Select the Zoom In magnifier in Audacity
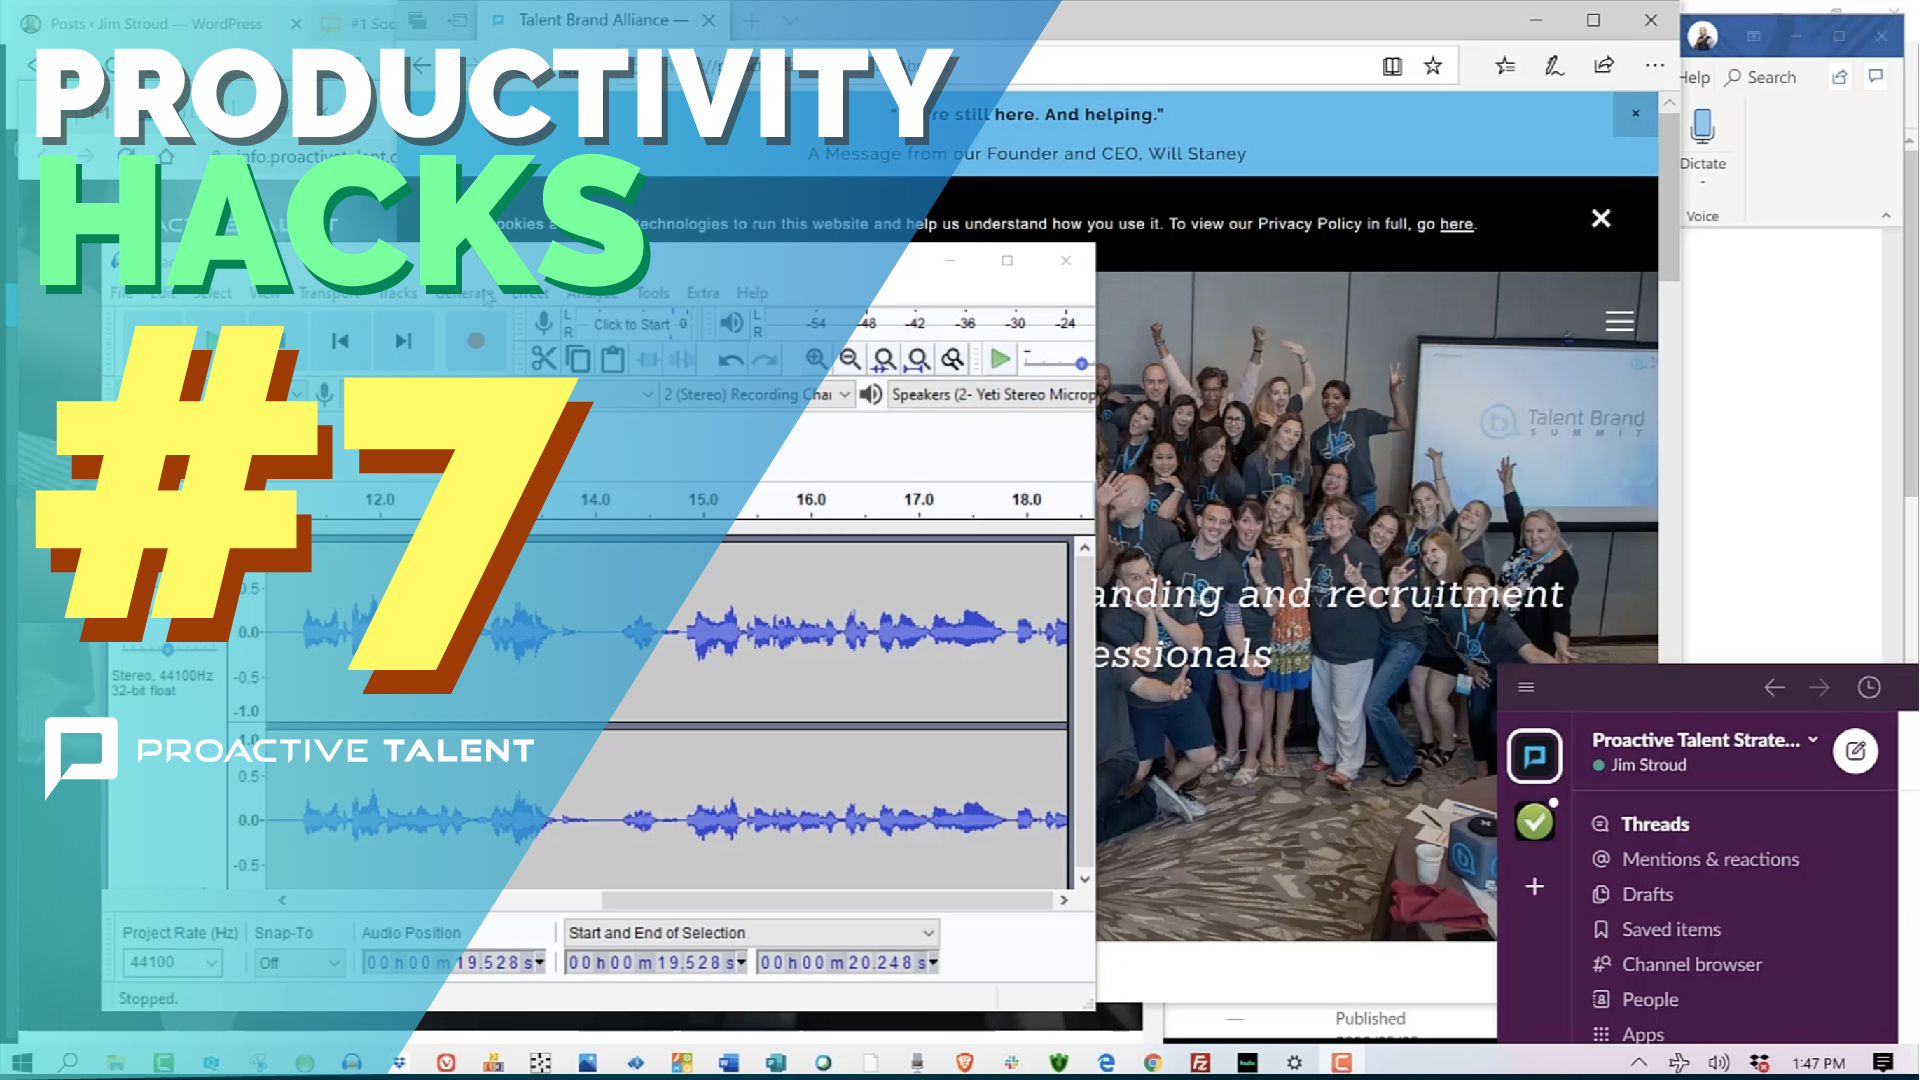Screen dimensions: 1920x1080 pyautogui.click(x=816, y=358)
